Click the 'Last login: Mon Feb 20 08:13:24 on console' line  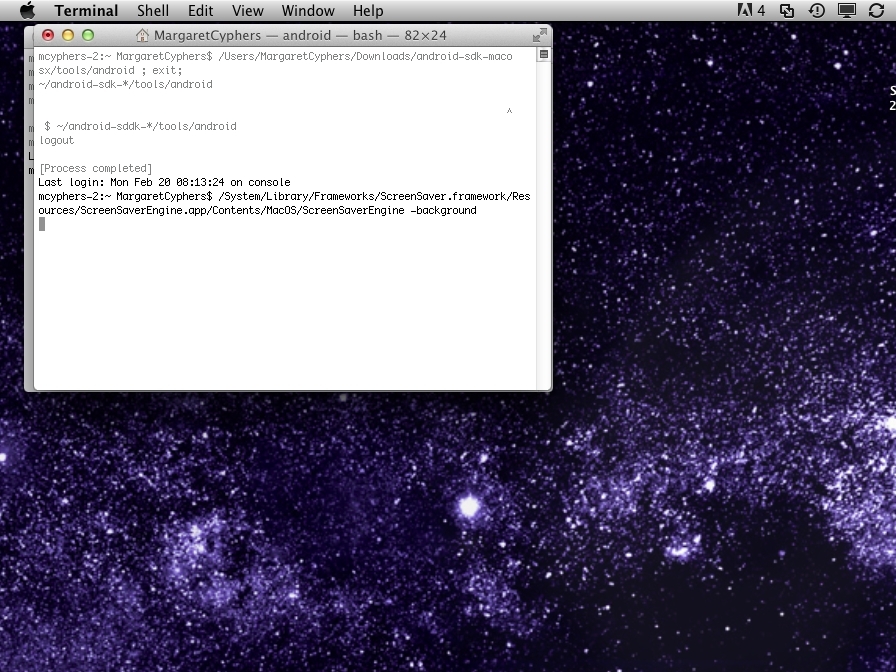(x=165, y=182)
